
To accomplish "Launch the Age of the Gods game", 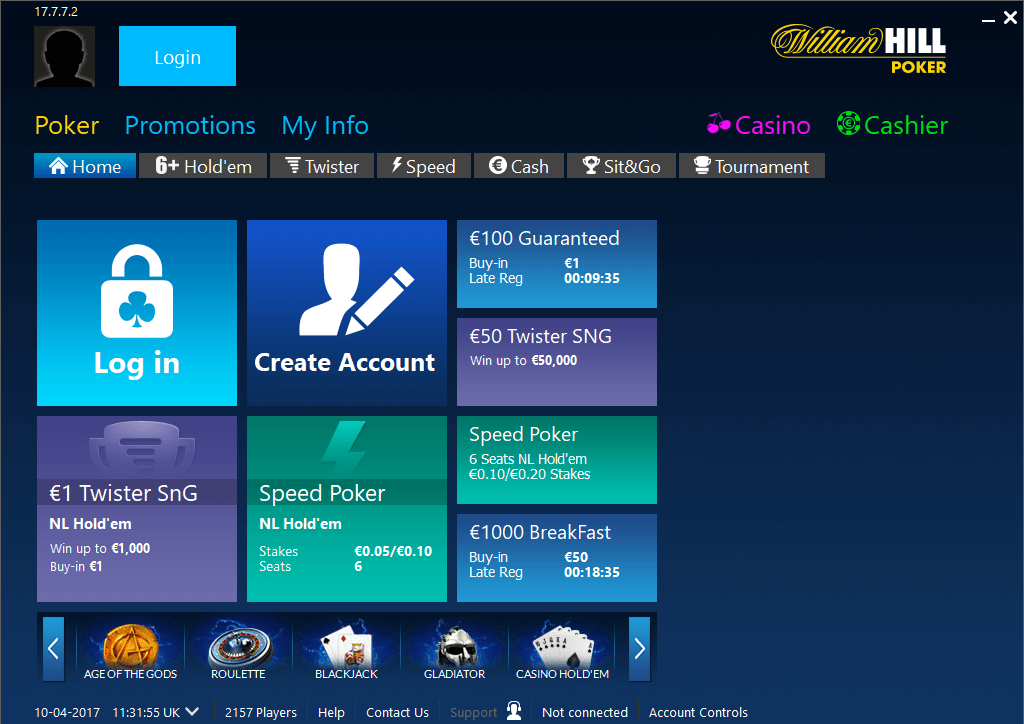I will [131, 650].
